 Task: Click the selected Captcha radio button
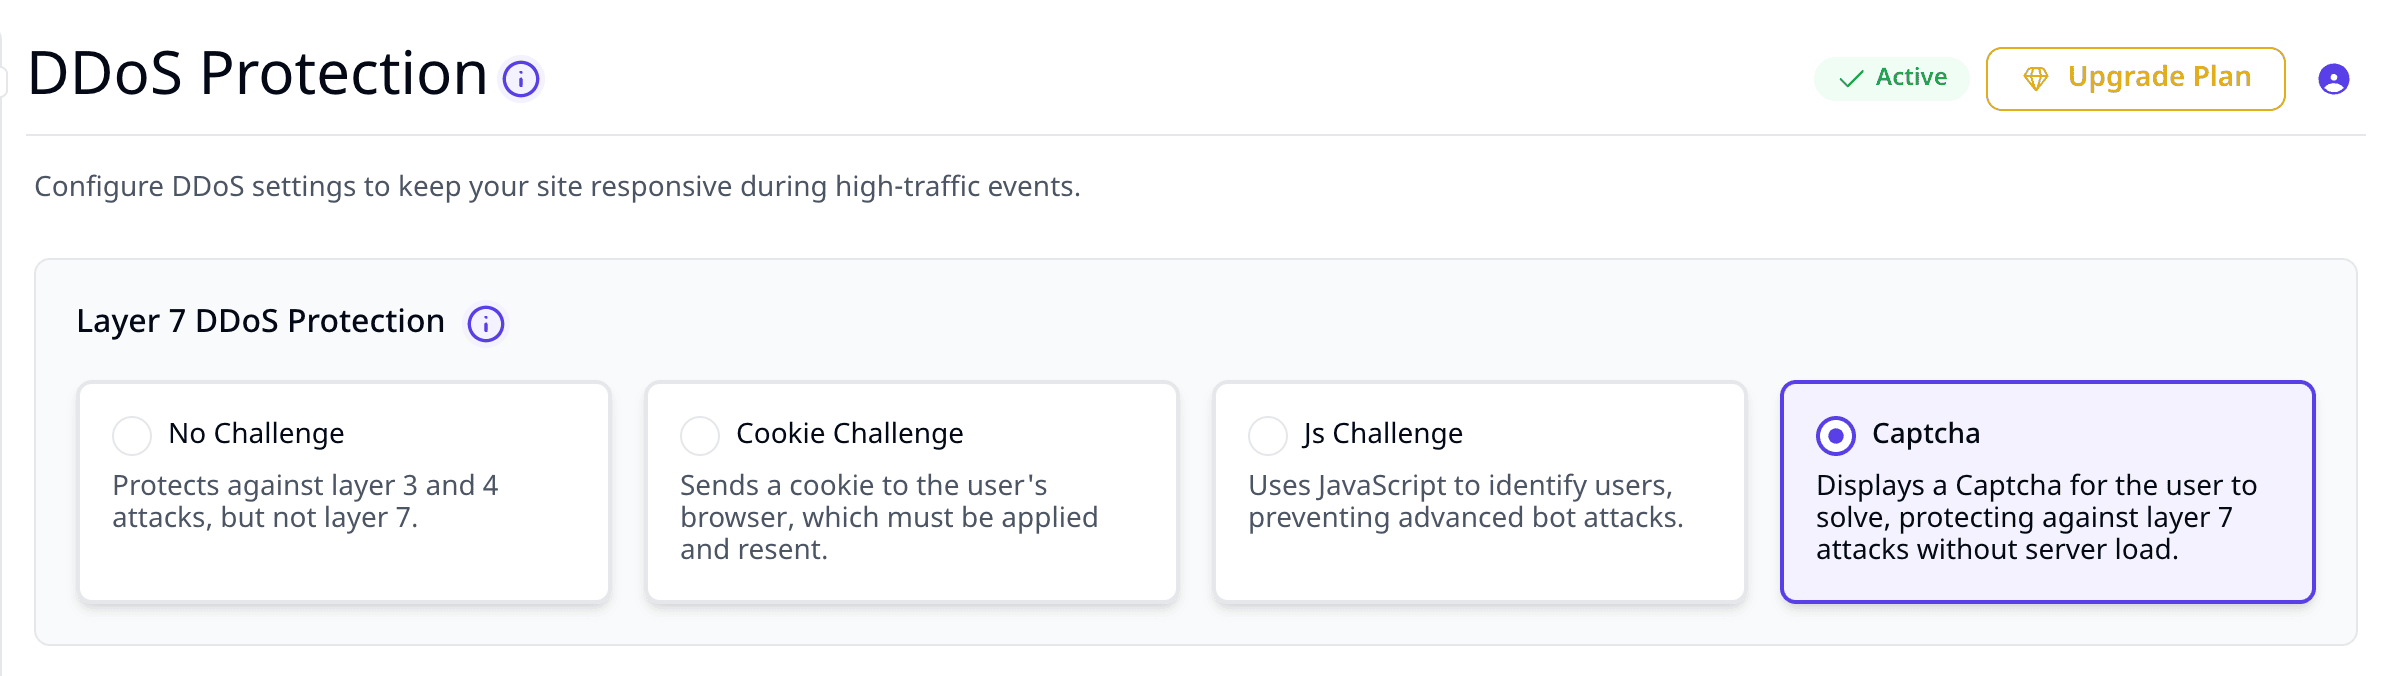click(x=1836, y=435)
